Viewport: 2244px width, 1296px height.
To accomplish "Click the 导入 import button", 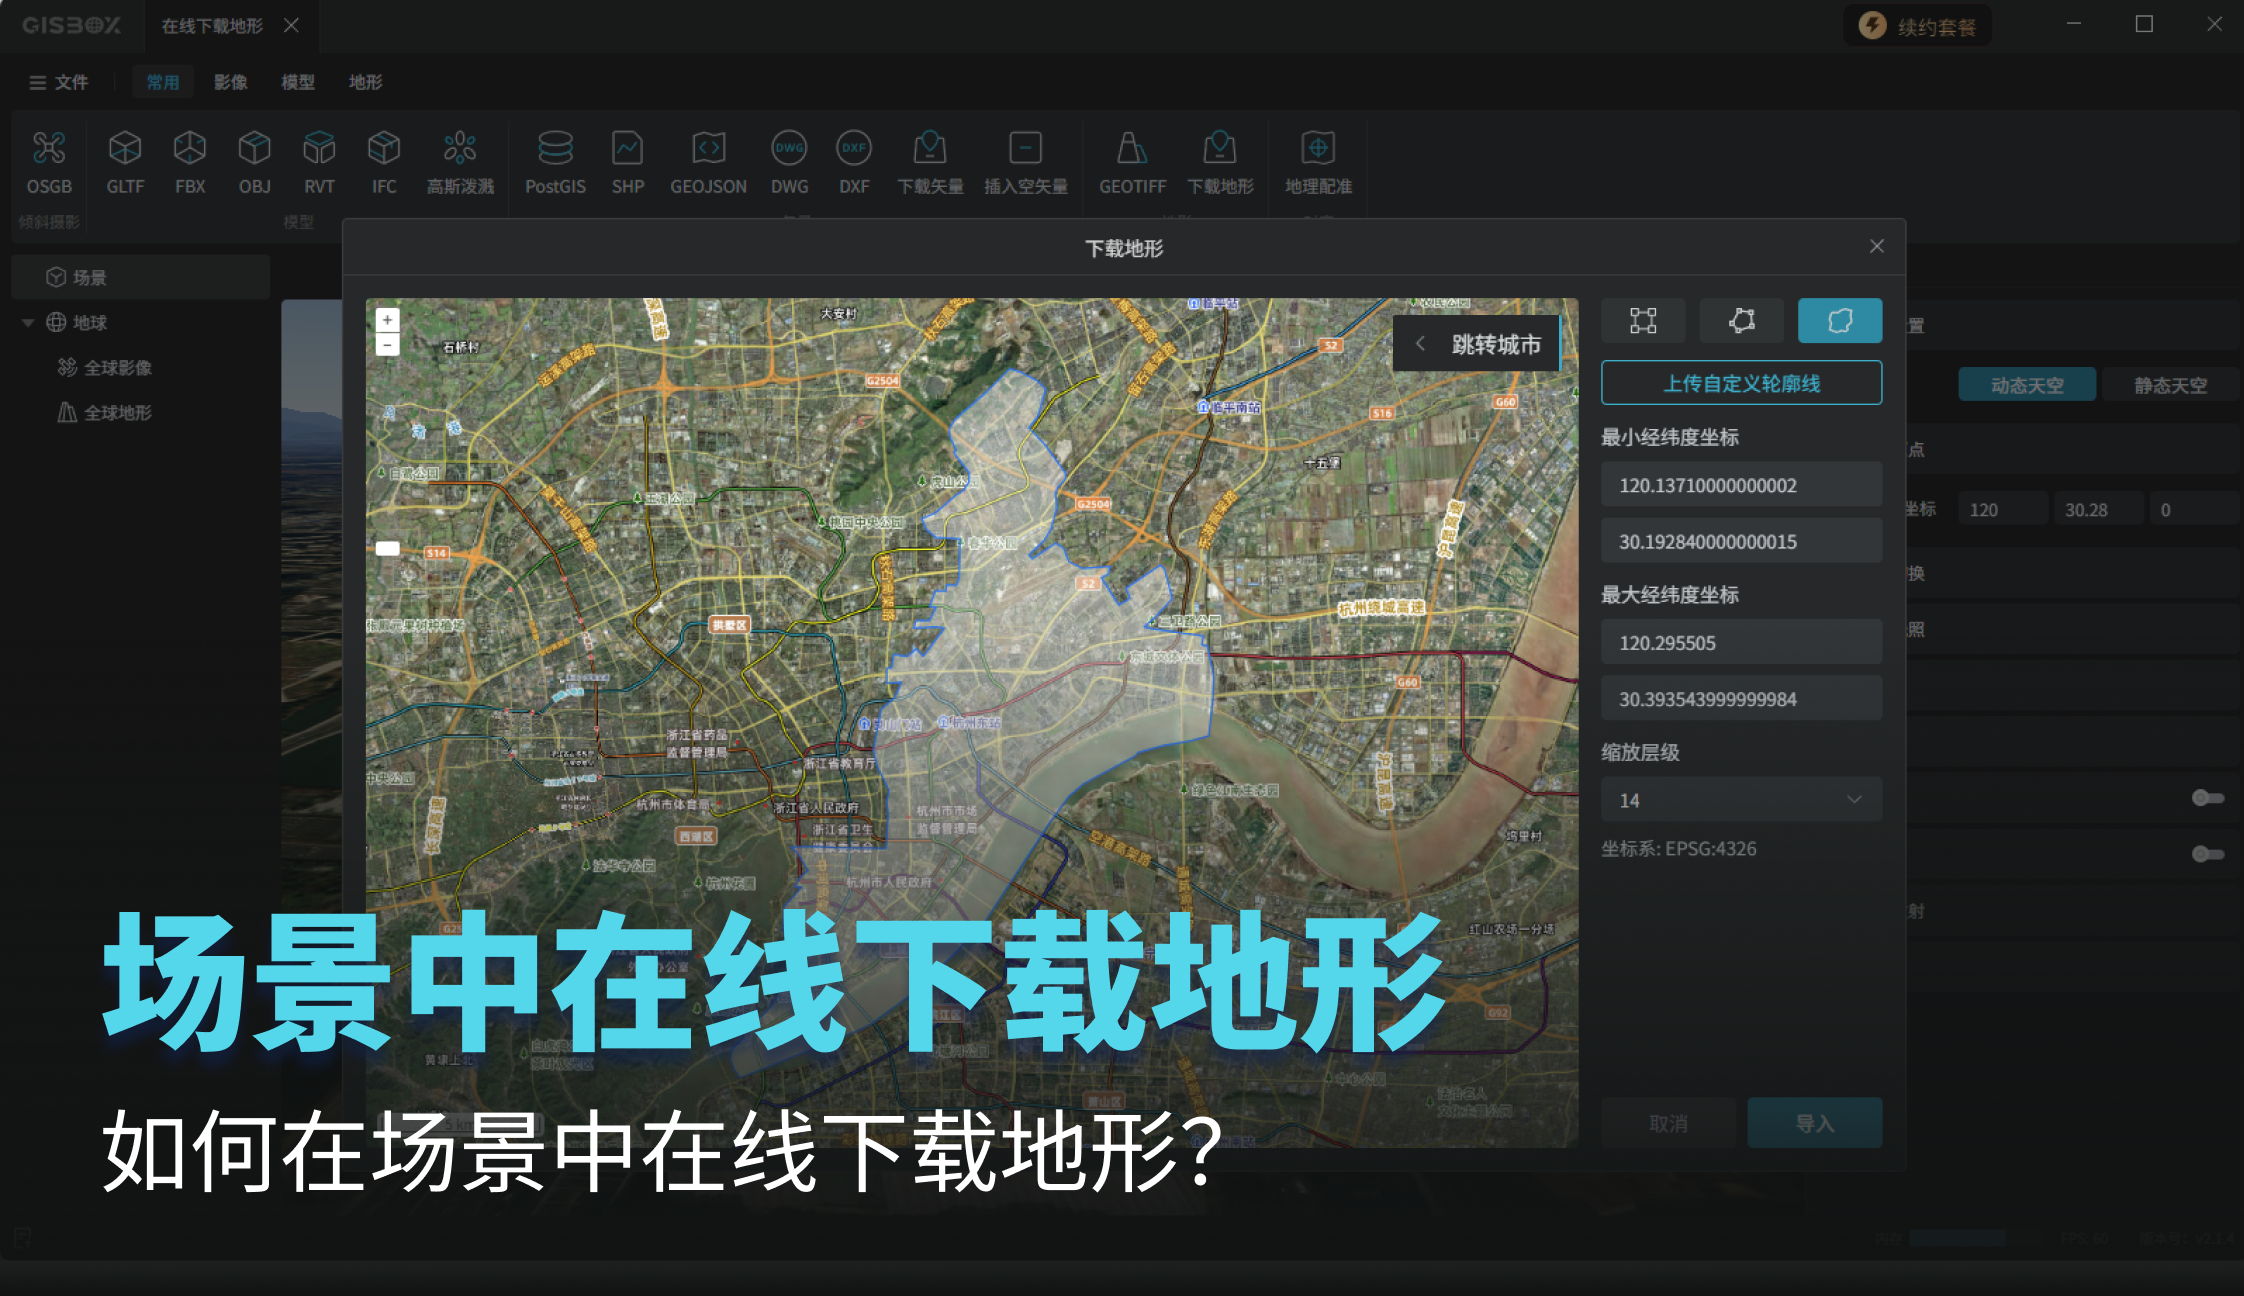I will 1814,1123.
